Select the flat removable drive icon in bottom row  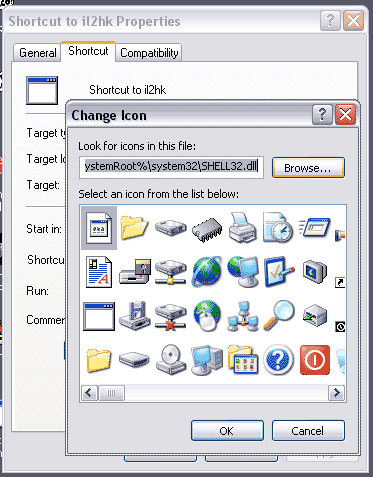click(134, 360)
